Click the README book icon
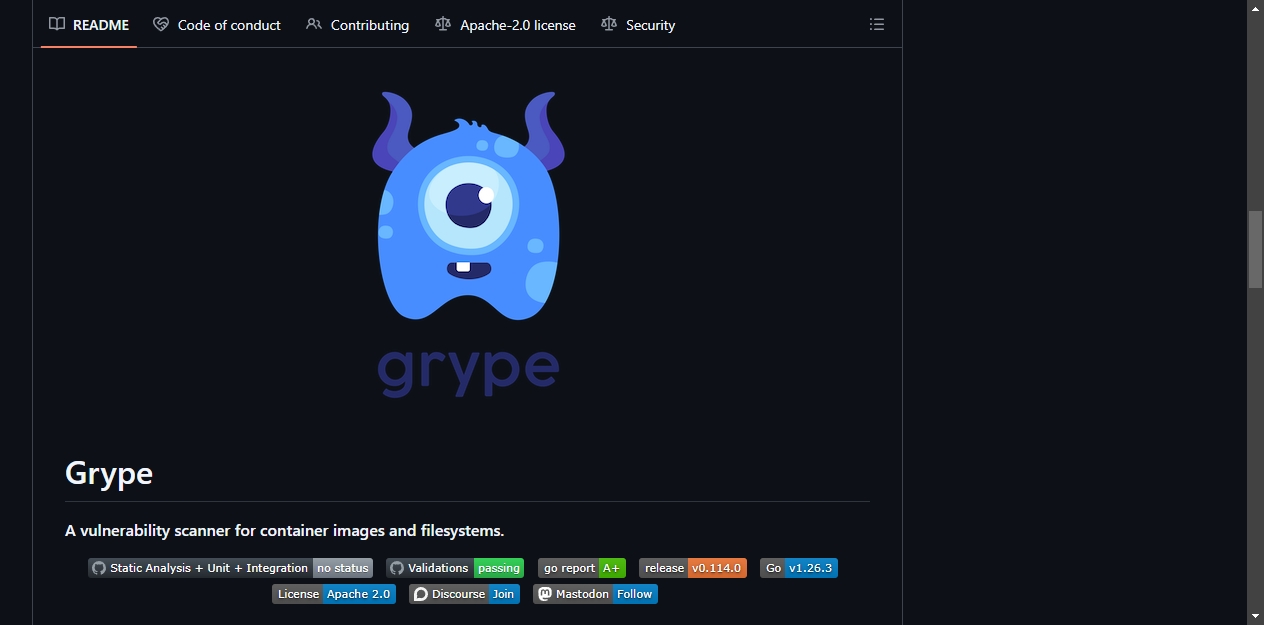This screenshot has height=625, width=1264. point(57,24)
